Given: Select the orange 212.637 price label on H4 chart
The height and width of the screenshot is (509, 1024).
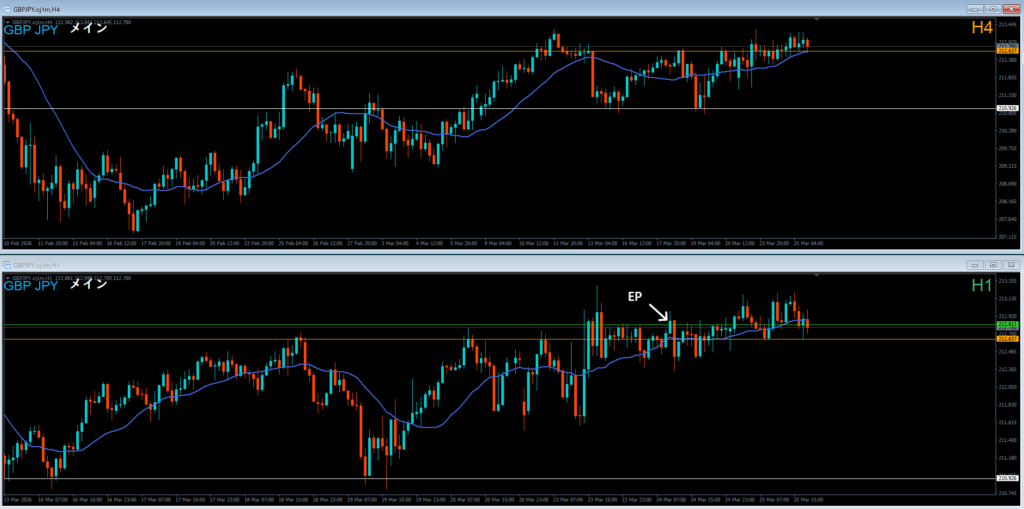Looking at the screenshot, I should [1006, 50].
